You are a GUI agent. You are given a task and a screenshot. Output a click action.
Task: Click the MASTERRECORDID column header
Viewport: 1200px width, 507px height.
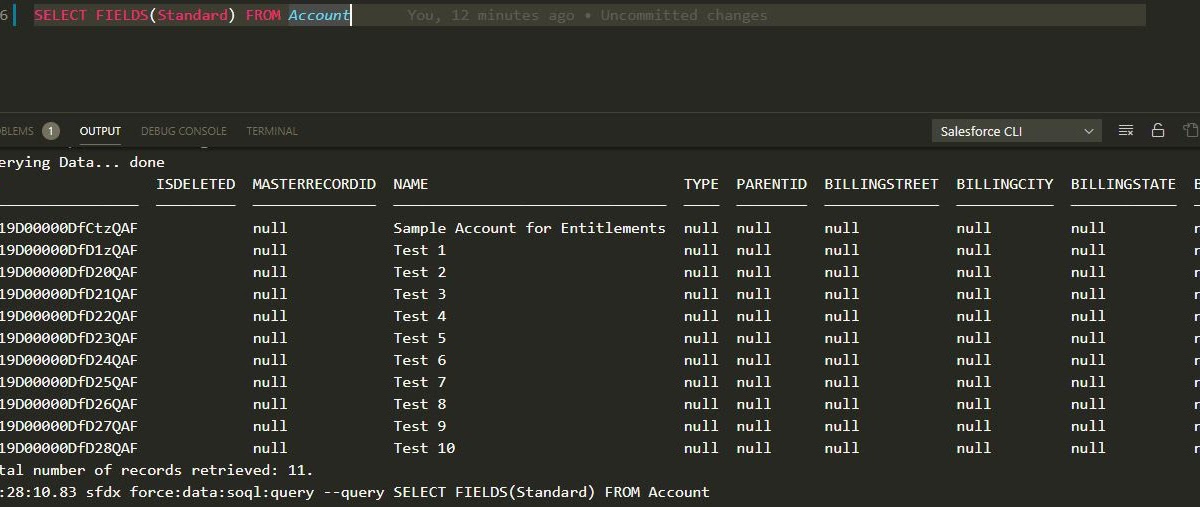[314, 184]
